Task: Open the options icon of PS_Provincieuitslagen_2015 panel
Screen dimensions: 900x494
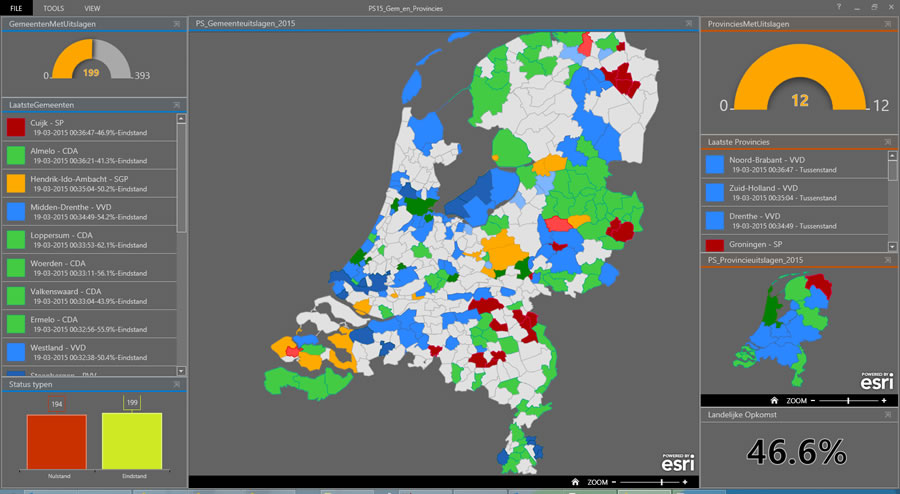Action: pos(888,260)
